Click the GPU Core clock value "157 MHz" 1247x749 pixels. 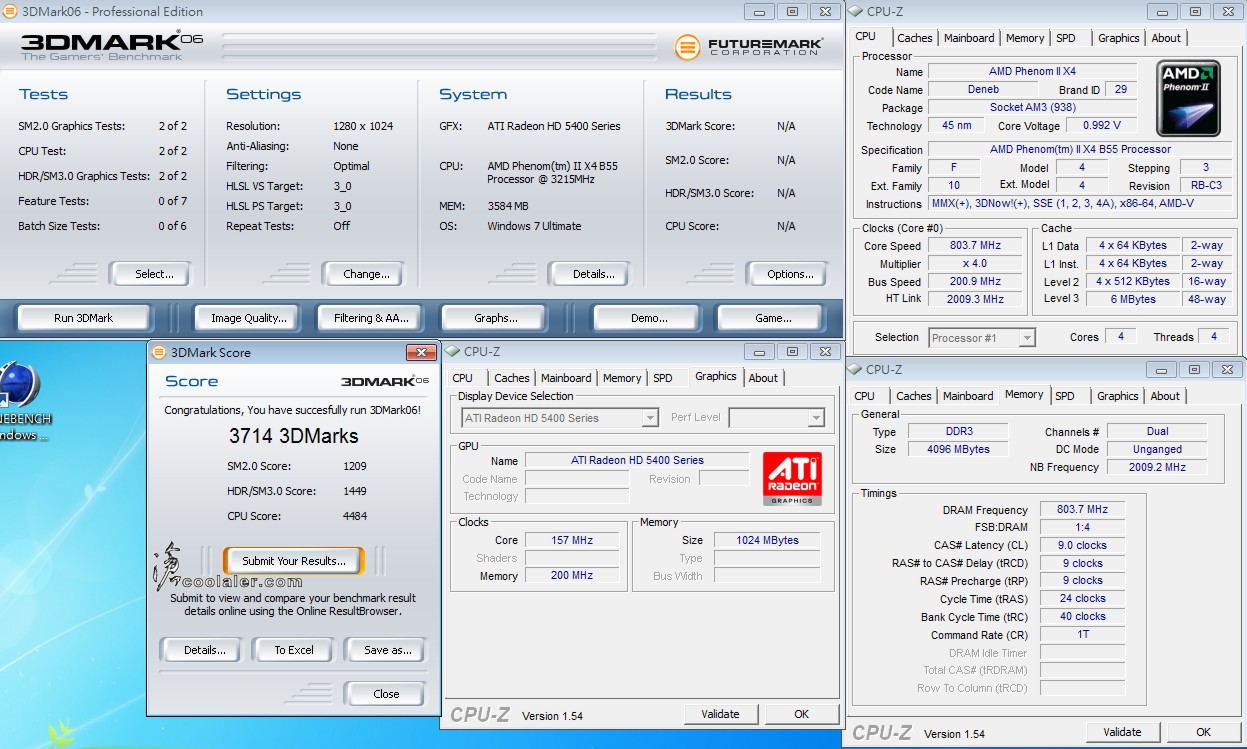(x=572, y=541)
